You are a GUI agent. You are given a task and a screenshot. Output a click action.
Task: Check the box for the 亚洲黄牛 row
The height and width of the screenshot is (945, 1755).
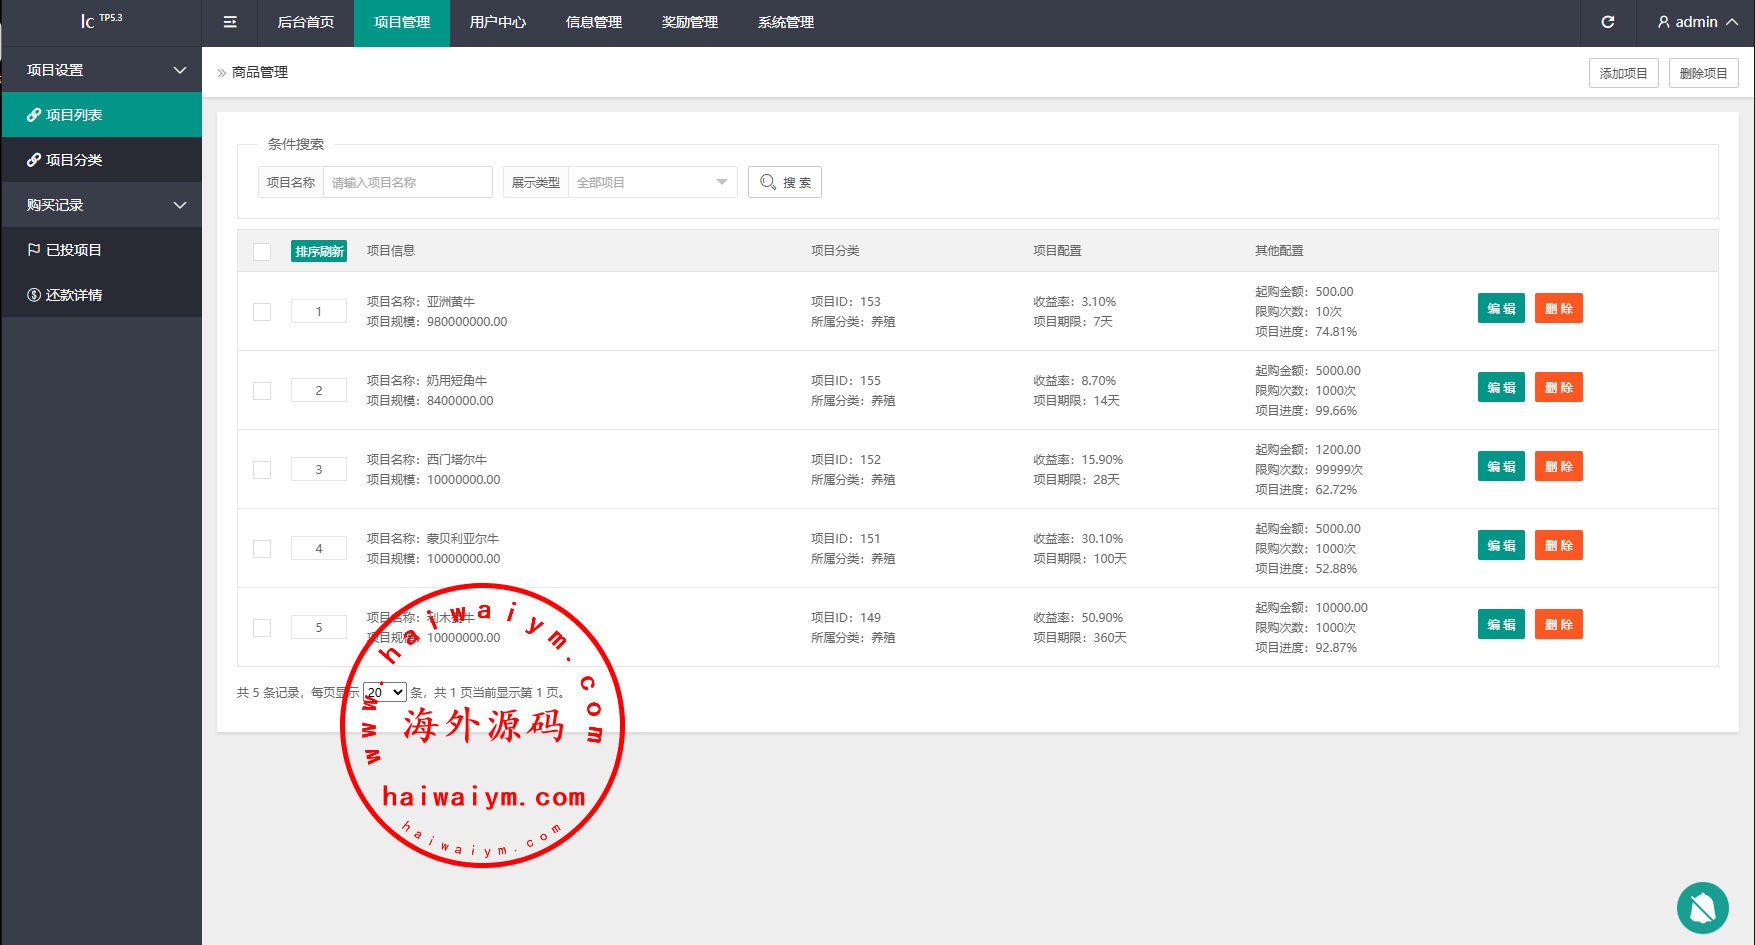(x=262, y=312)
